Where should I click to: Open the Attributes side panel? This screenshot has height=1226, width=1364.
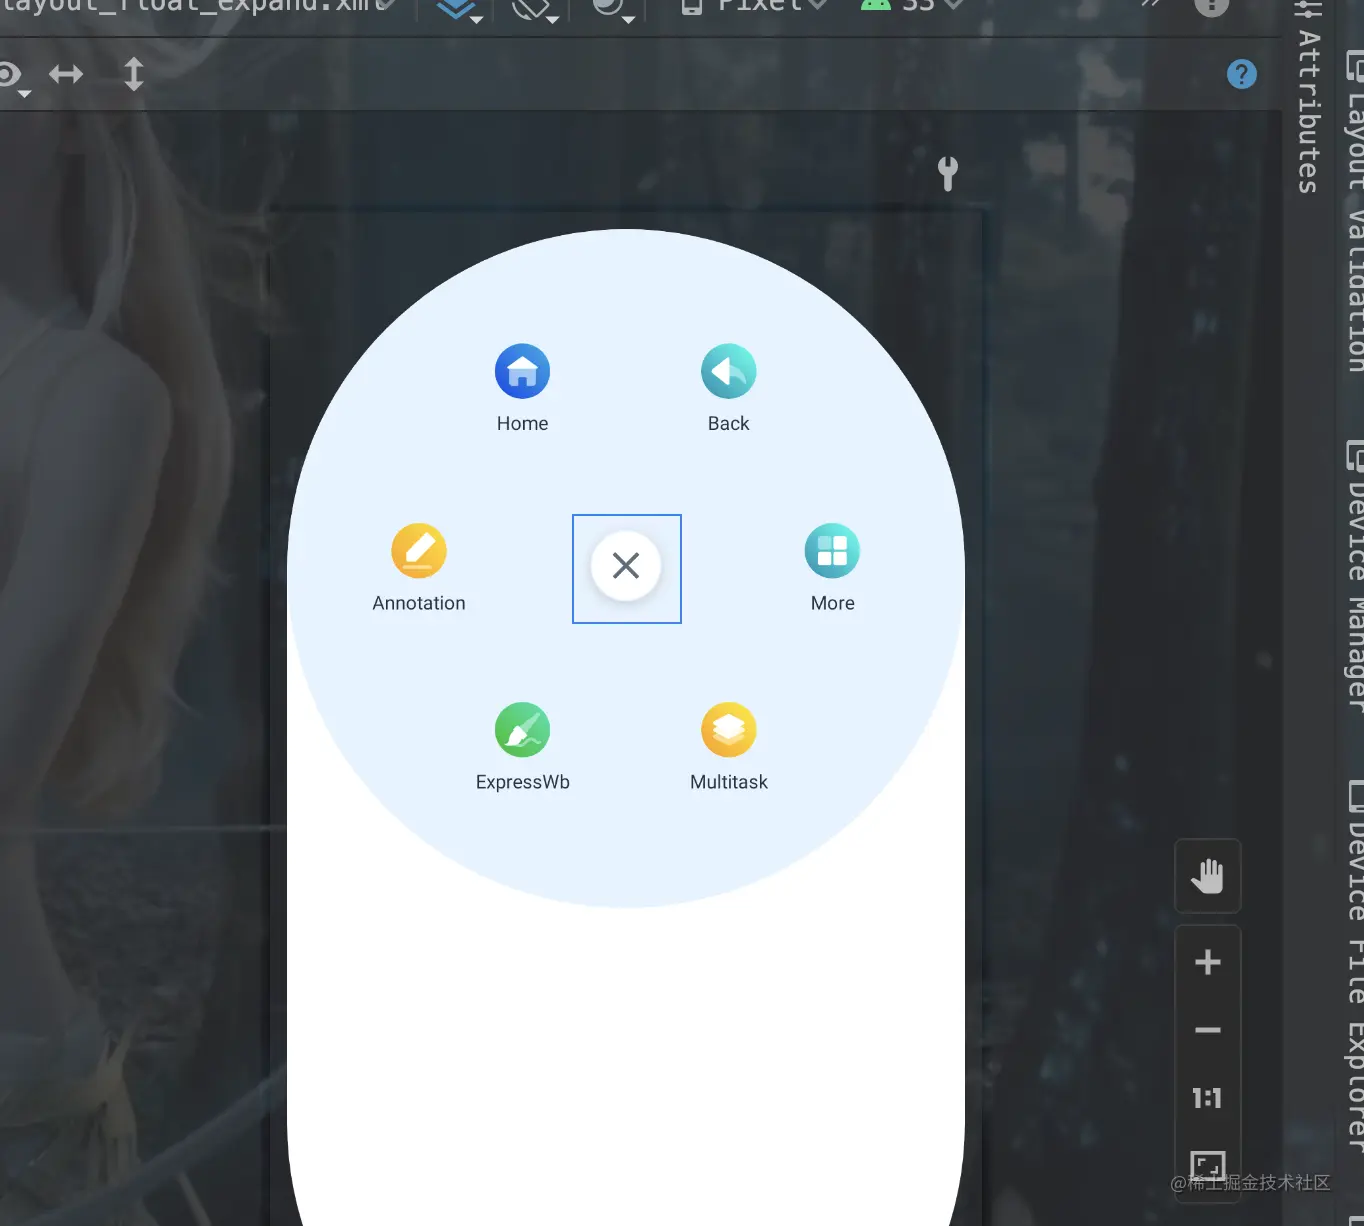pyautogui.click(x=1308, y=97)
